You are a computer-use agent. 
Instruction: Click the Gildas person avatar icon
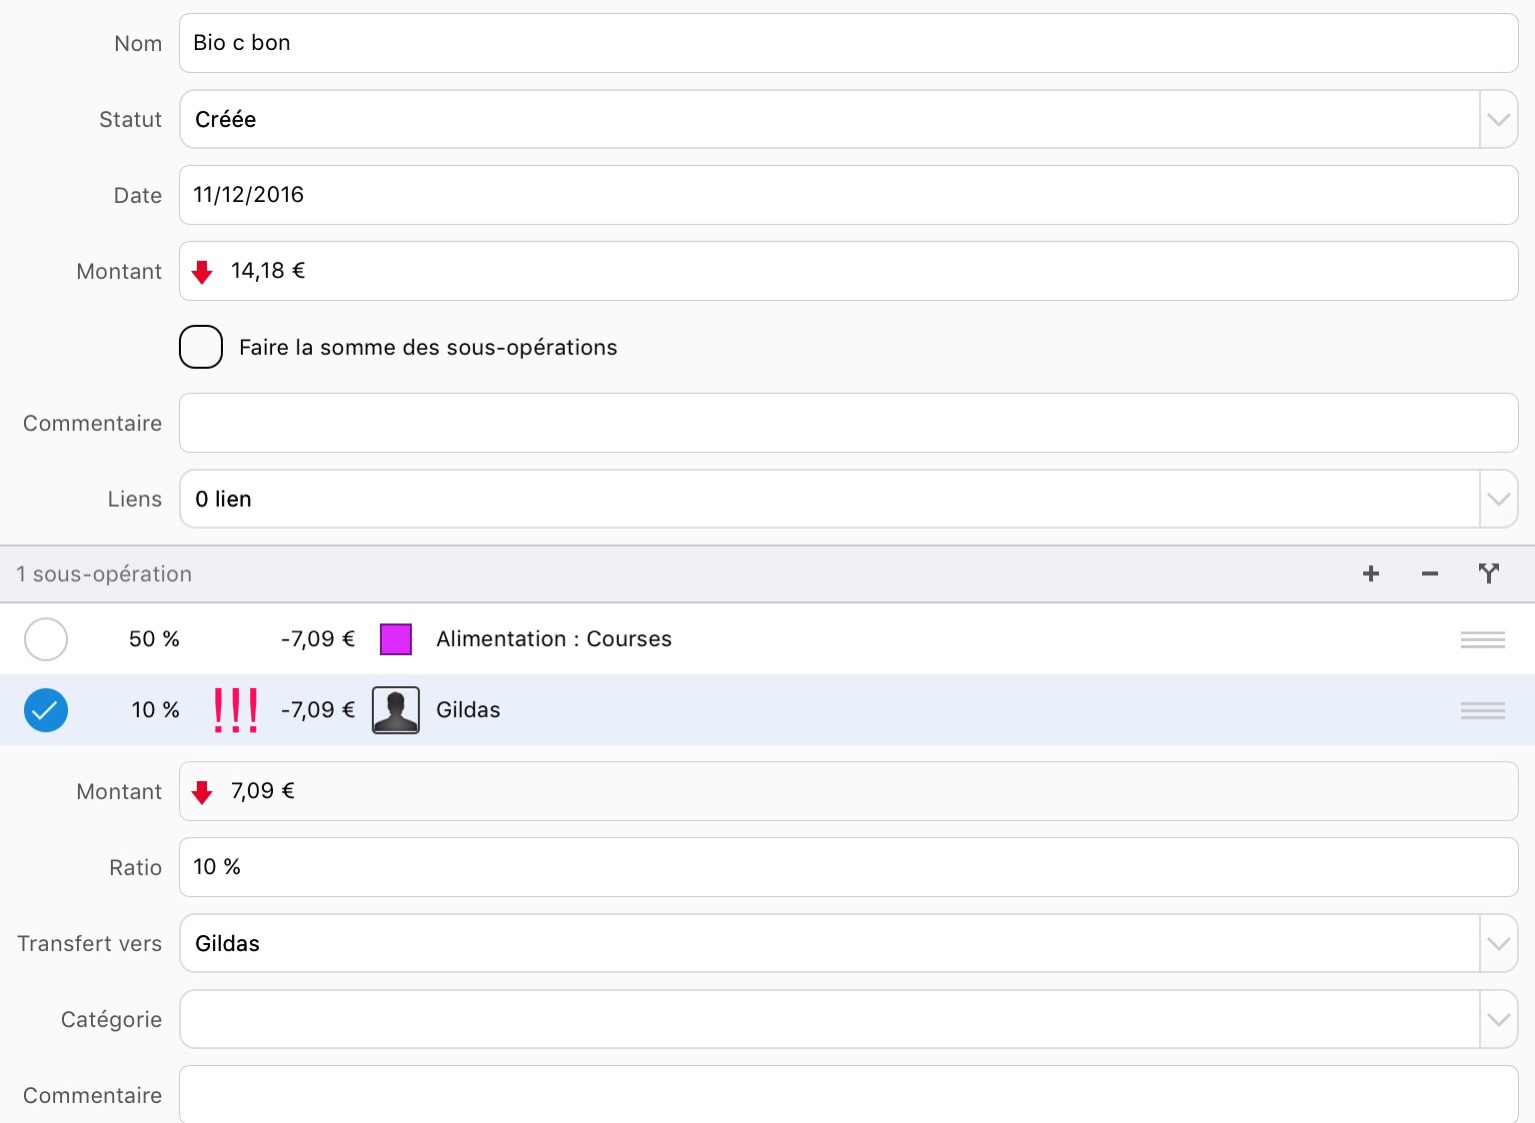click(x=396, y=710)
